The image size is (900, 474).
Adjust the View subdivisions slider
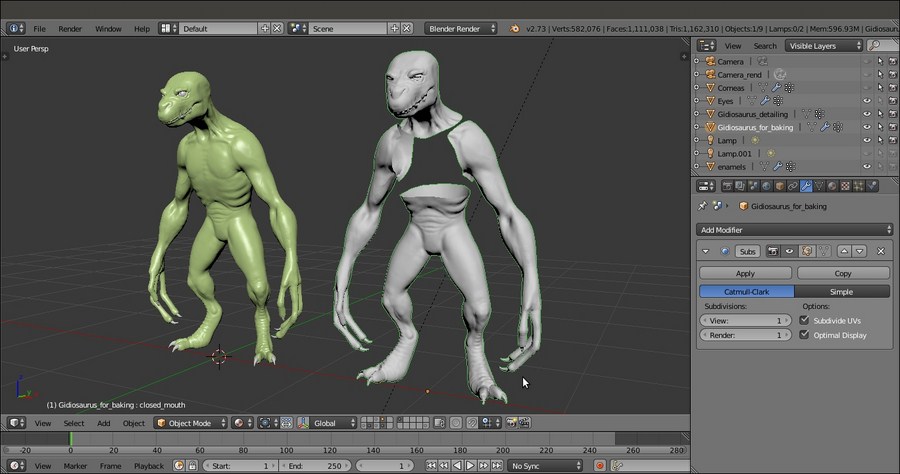click(x=746, y=321)
